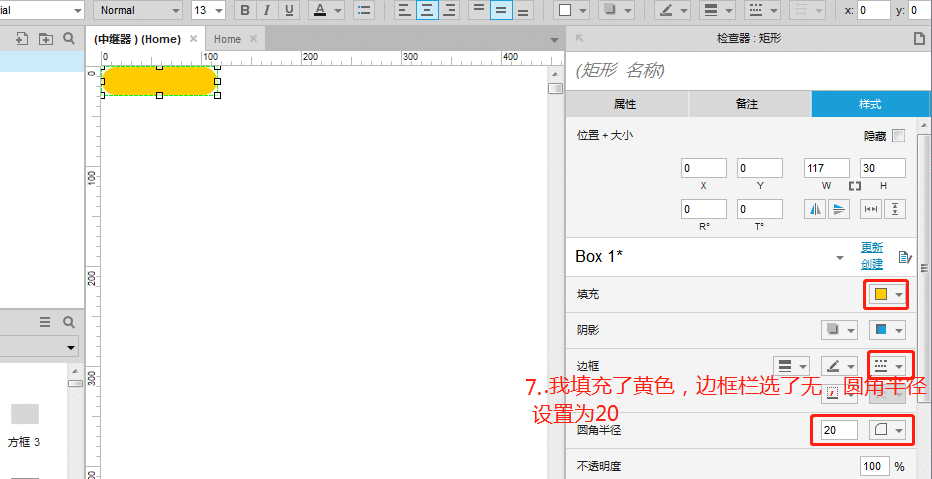Close the Home tab
Screen dimensions: 932x479
253,39
